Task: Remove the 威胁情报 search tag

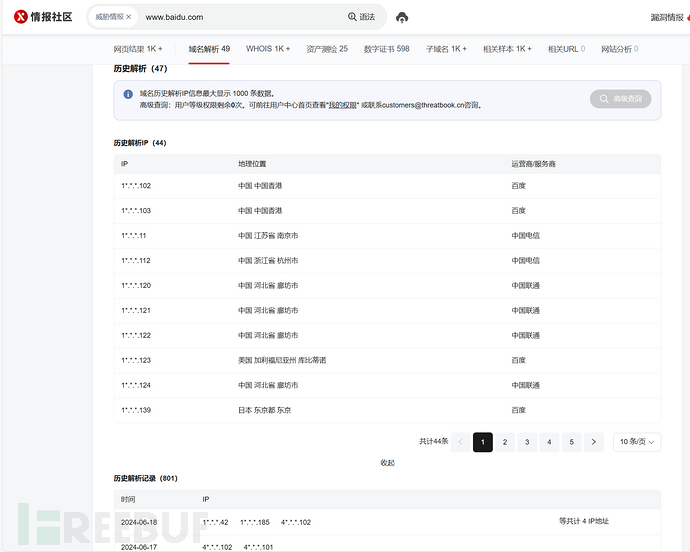Action: (128, 17)
